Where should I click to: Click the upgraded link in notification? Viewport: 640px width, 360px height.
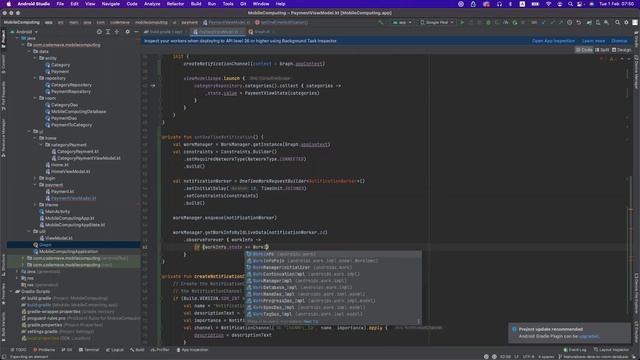[x=589, y=336]
